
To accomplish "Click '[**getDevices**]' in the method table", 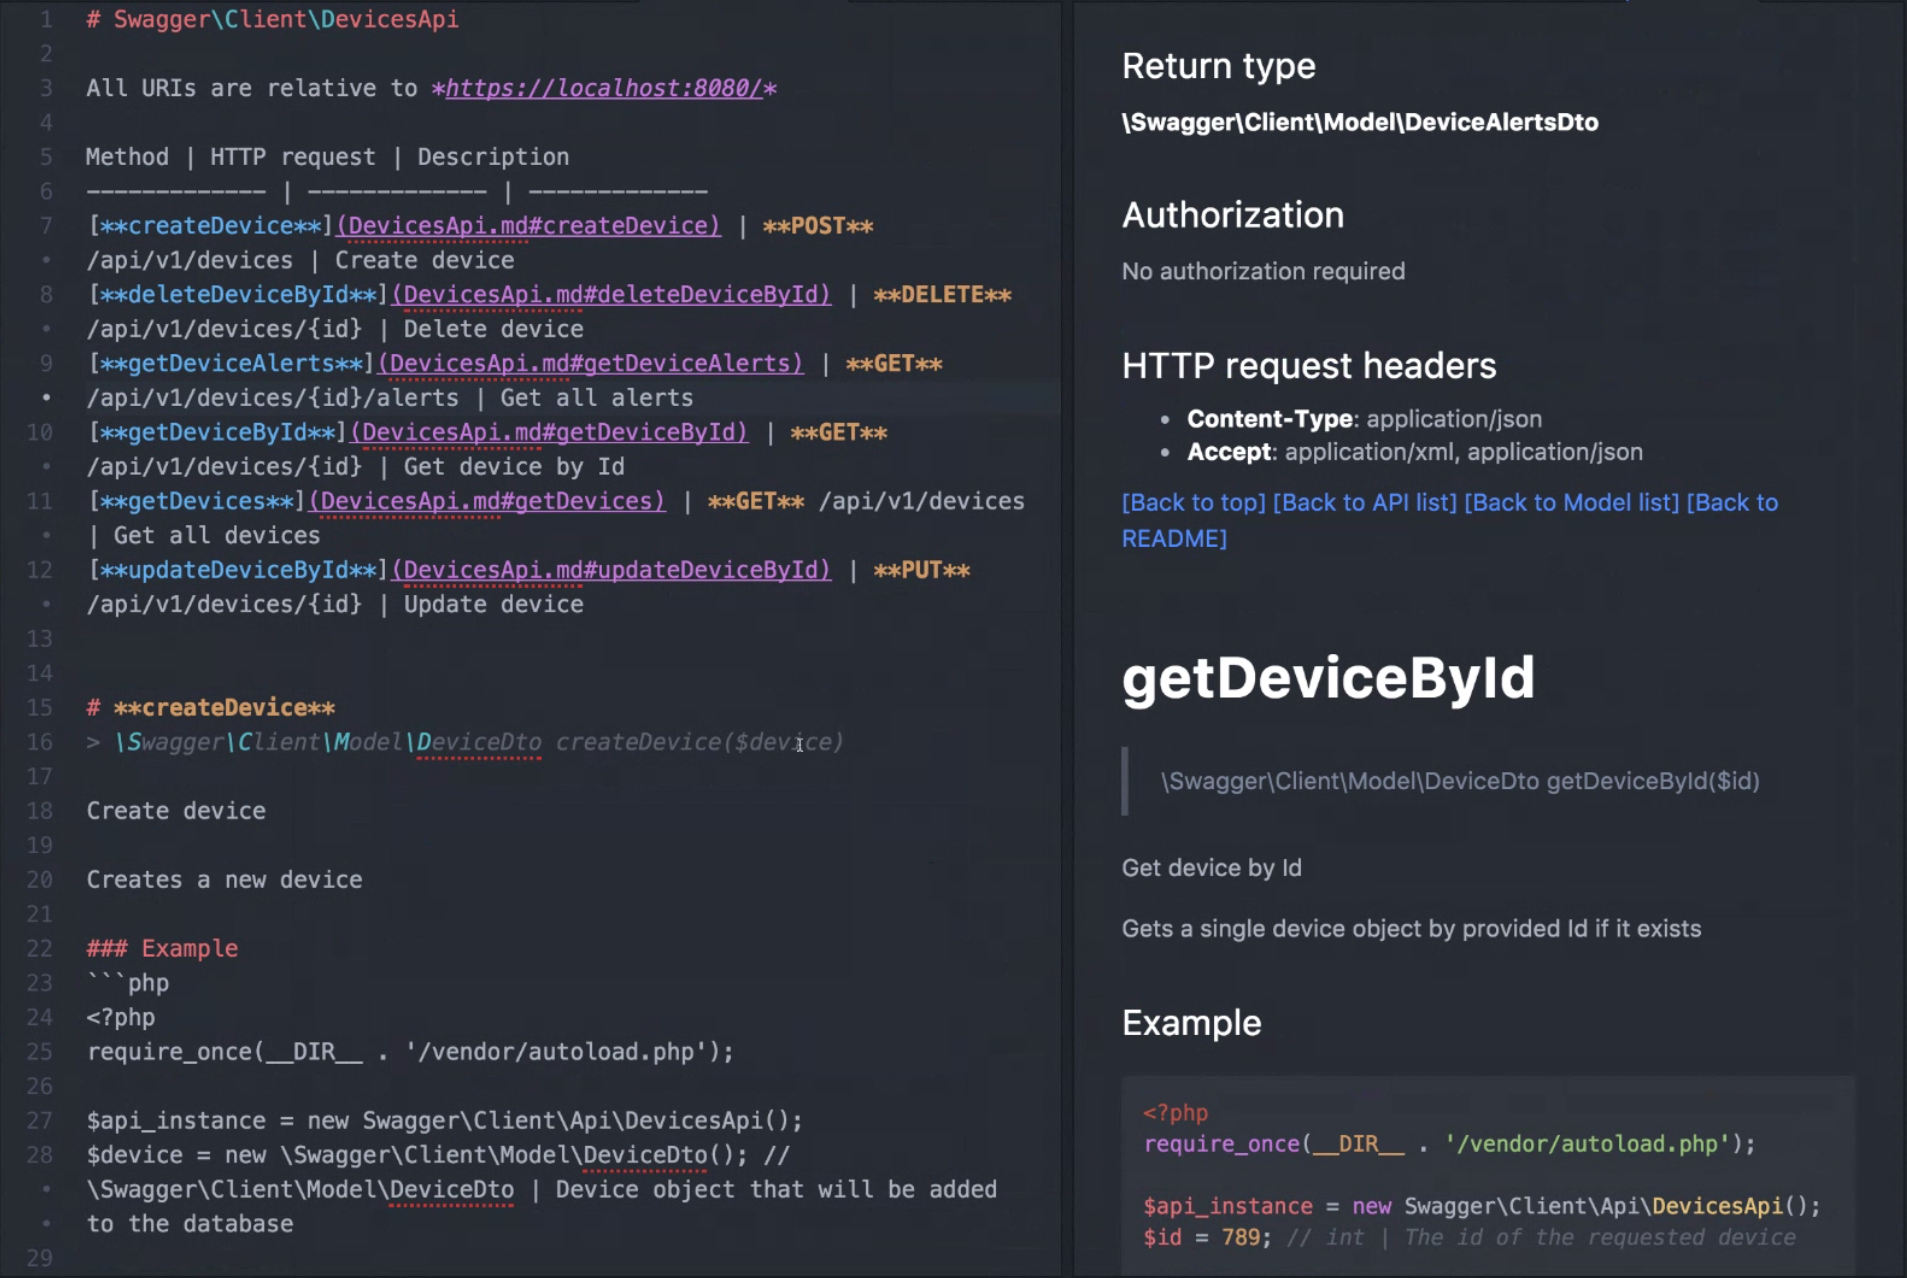I will click(x=196, y=501).
